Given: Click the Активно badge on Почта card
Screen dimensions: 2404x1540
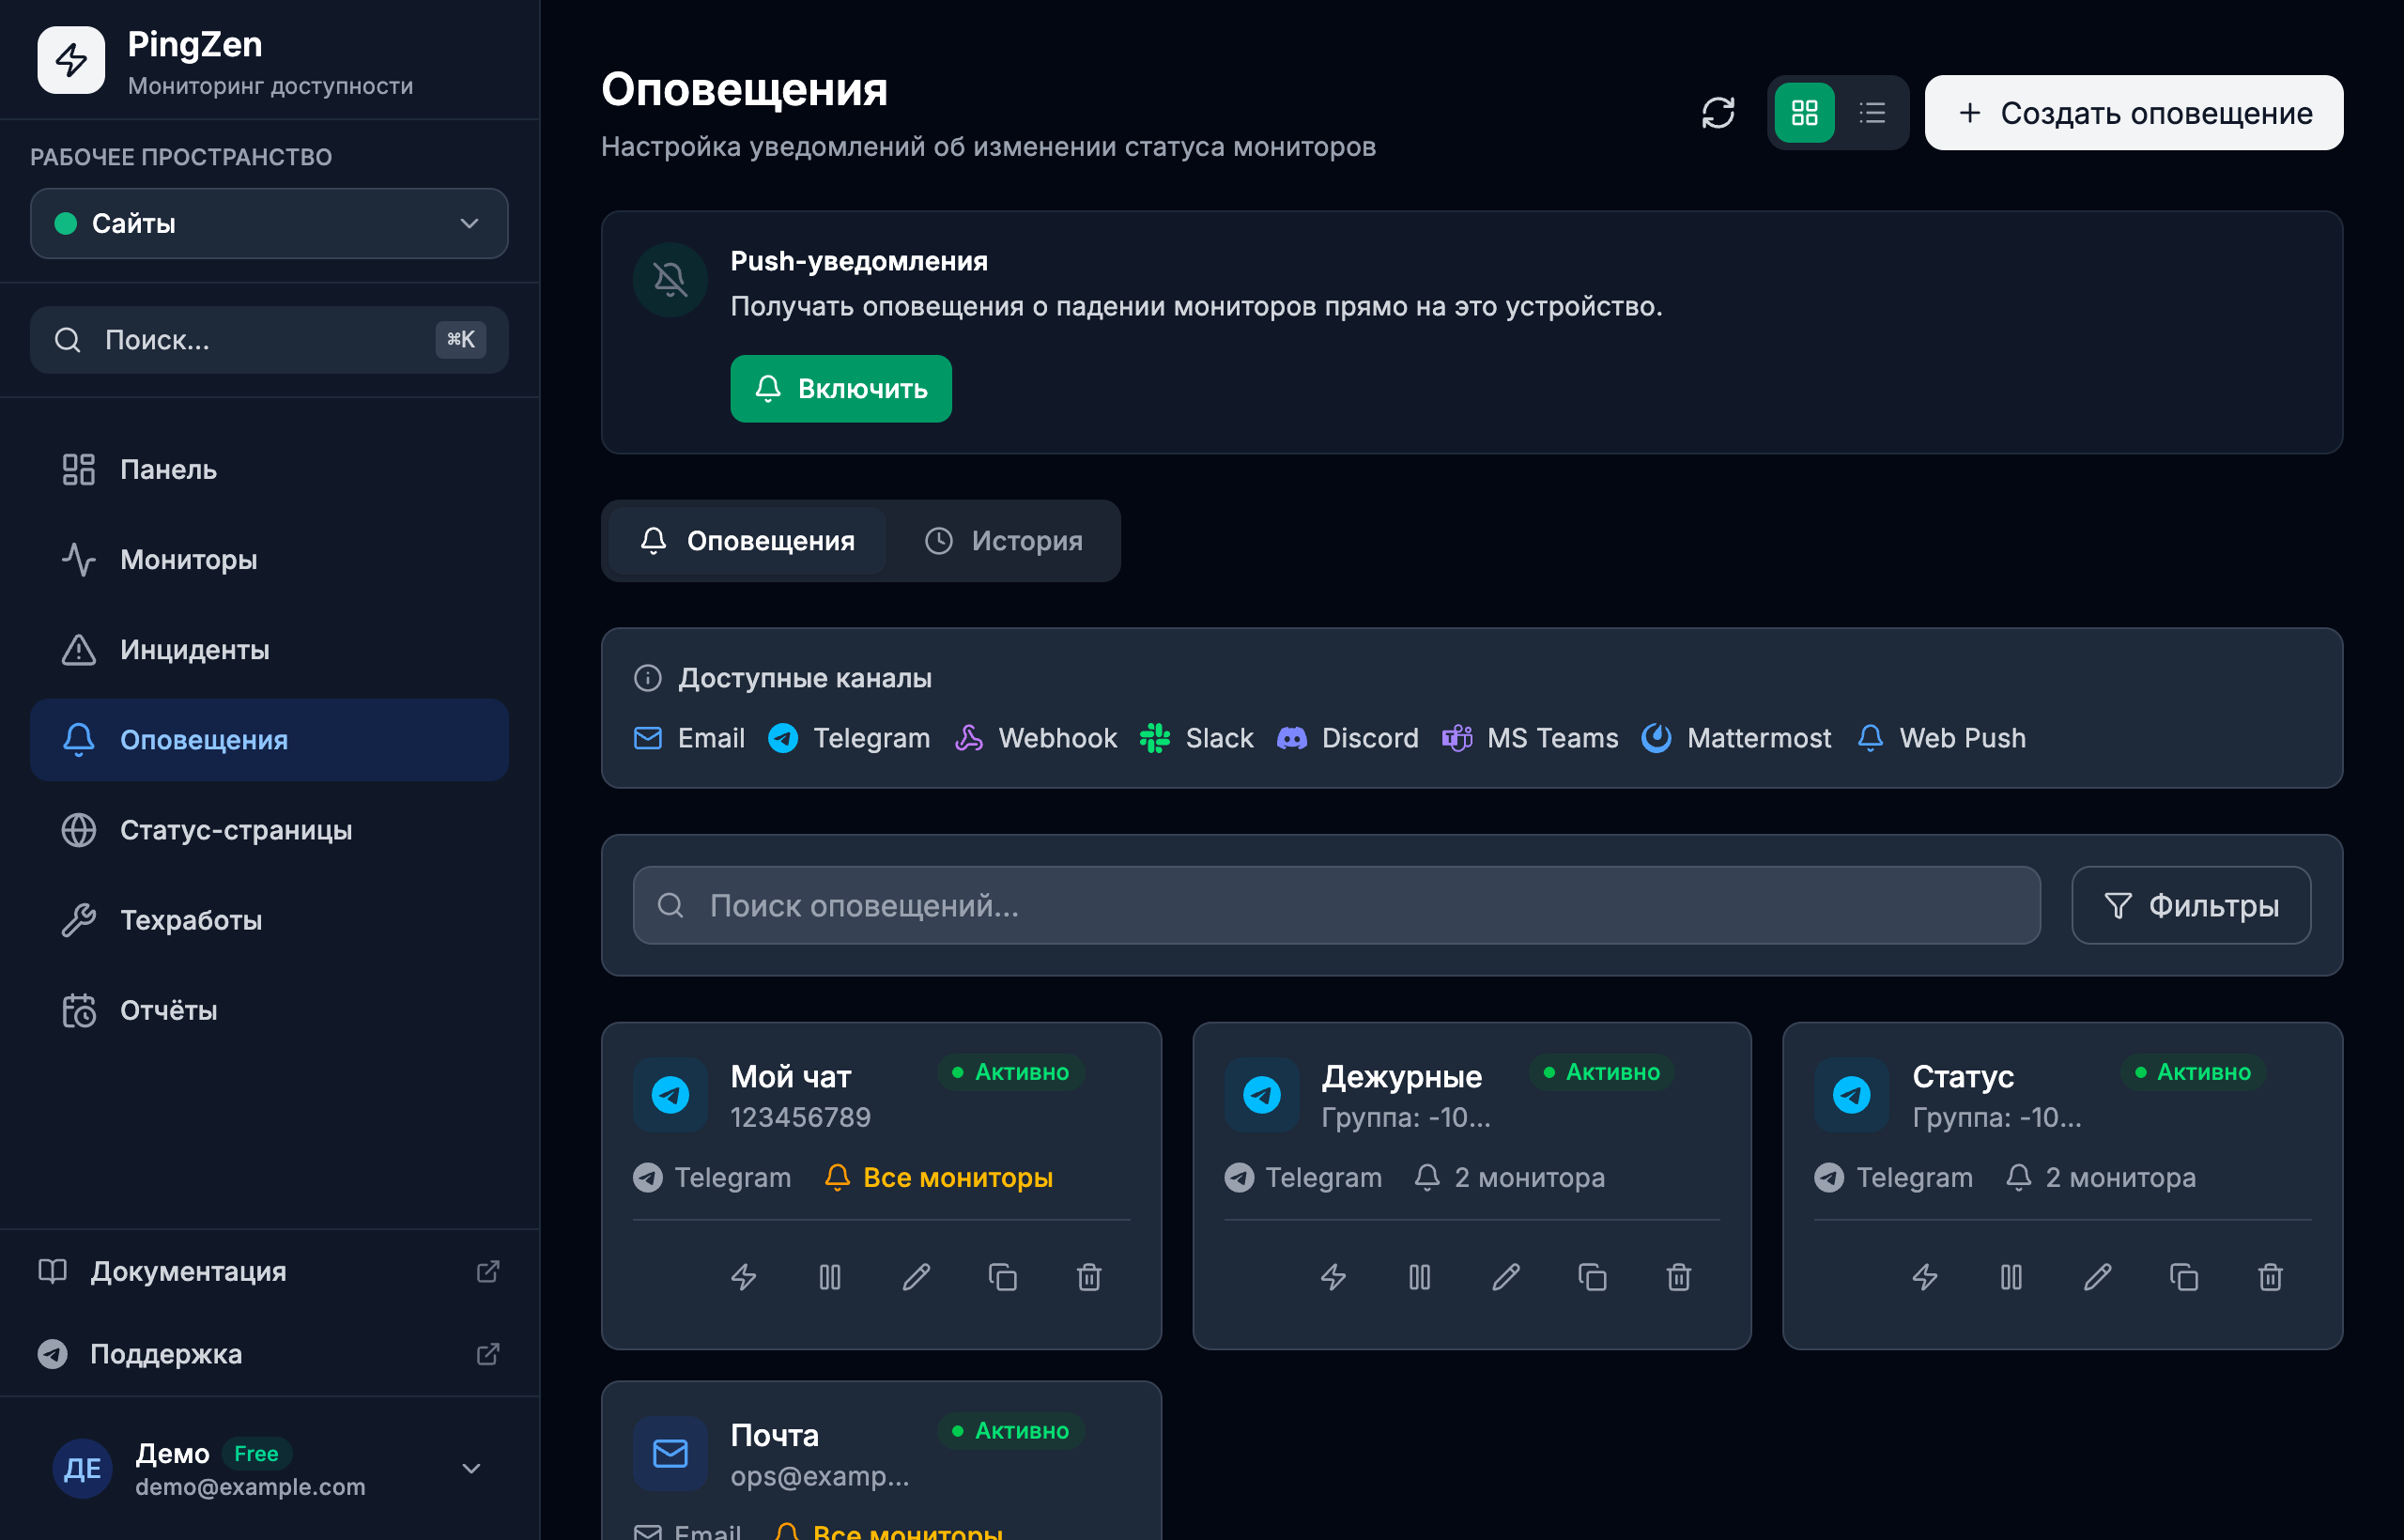Looking at the screenshot, I should 1011,1431.
